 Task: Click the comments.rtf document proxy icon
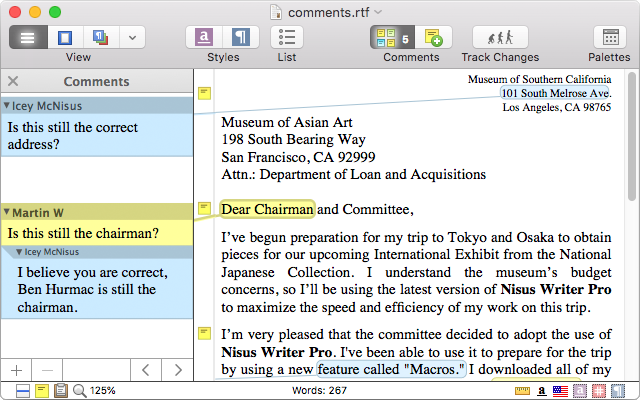click(x=276, y=12)
